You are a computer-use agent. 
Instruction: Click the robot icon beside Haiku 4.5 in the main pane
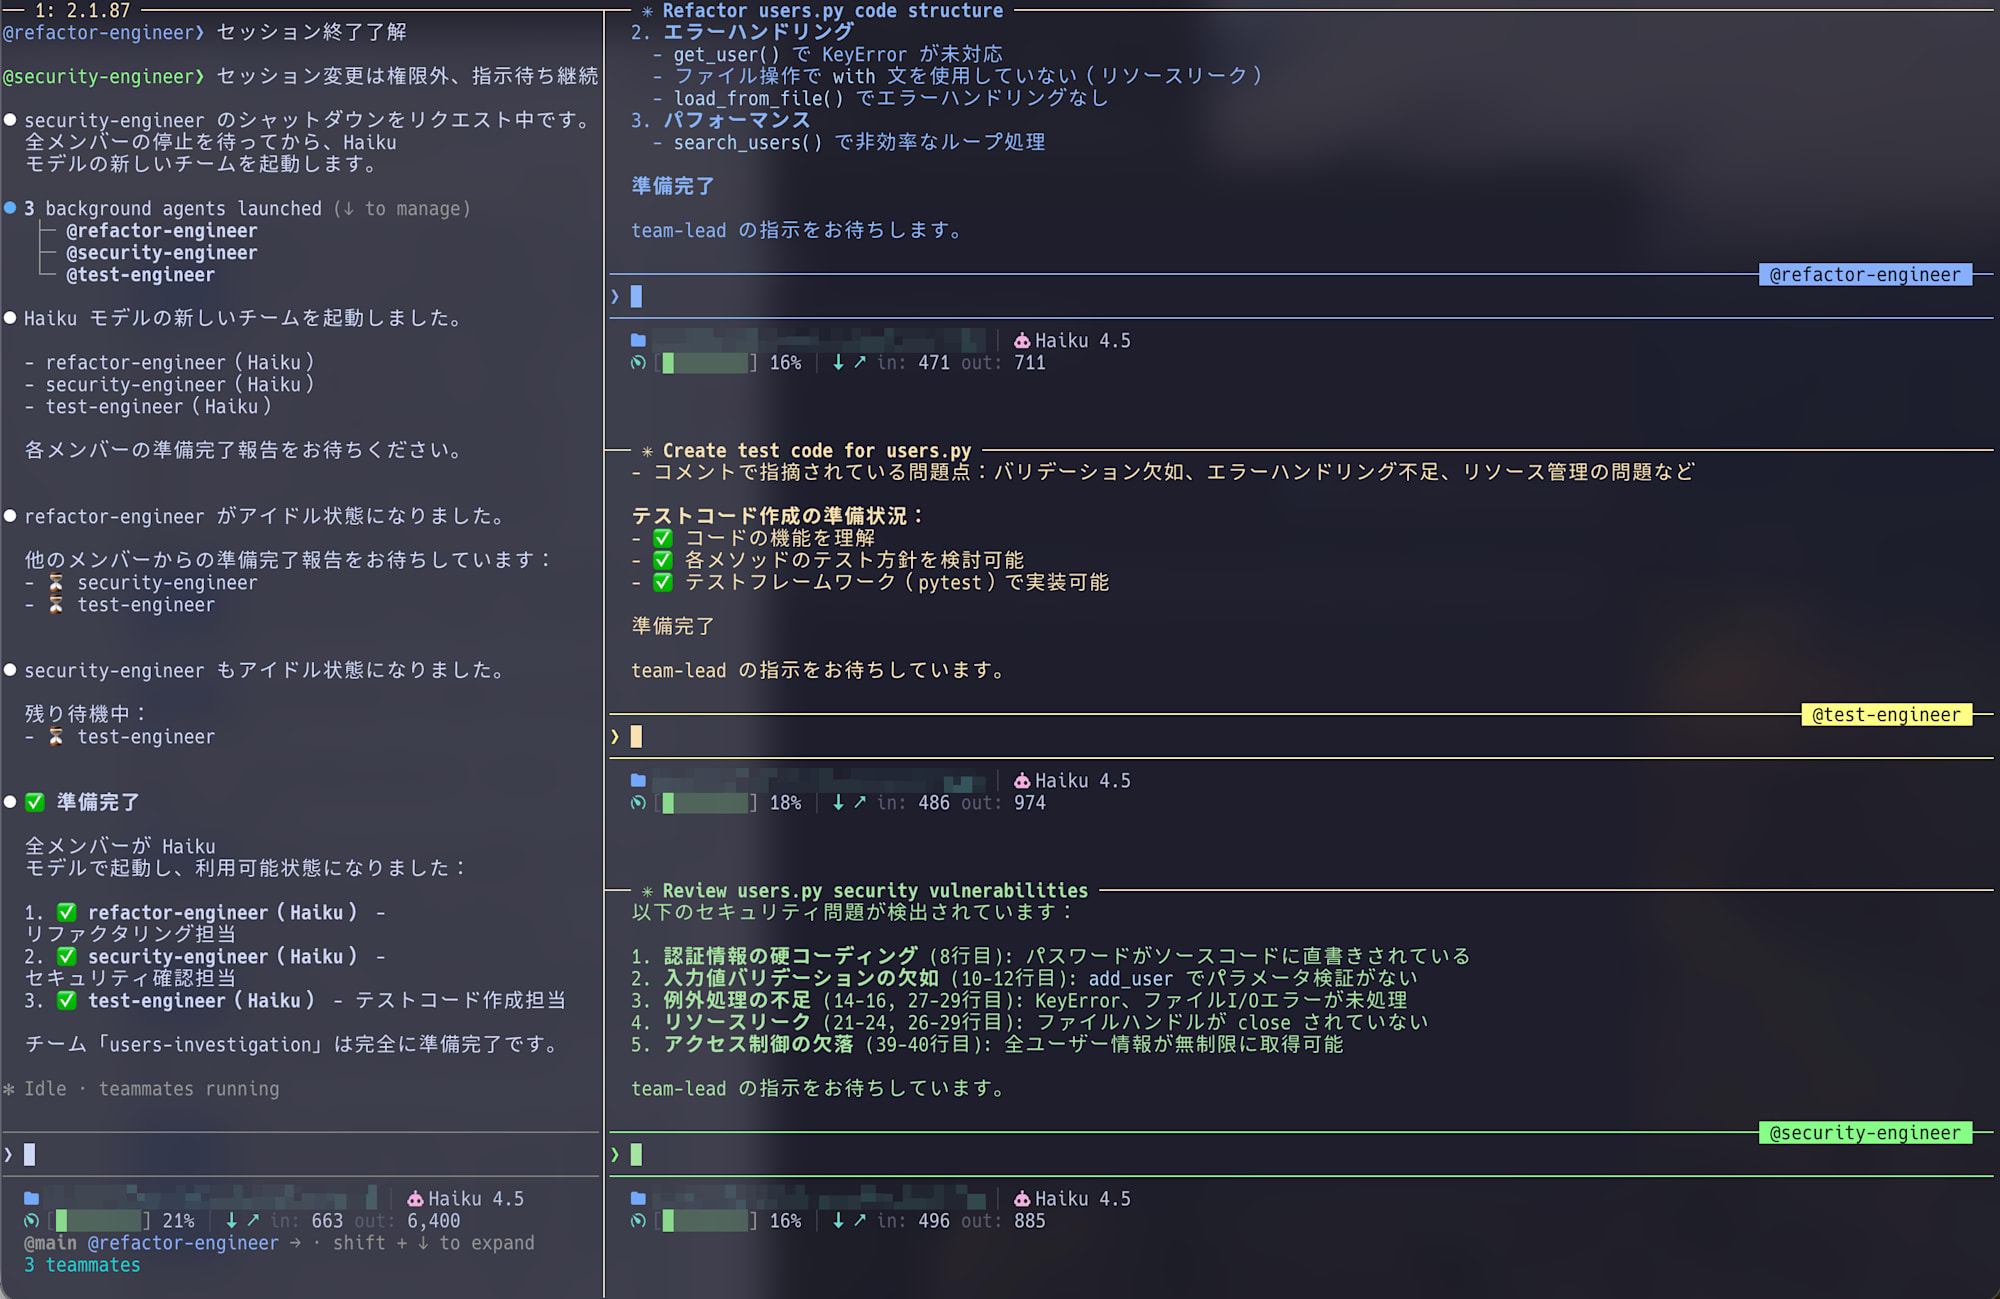(415, 1198)
